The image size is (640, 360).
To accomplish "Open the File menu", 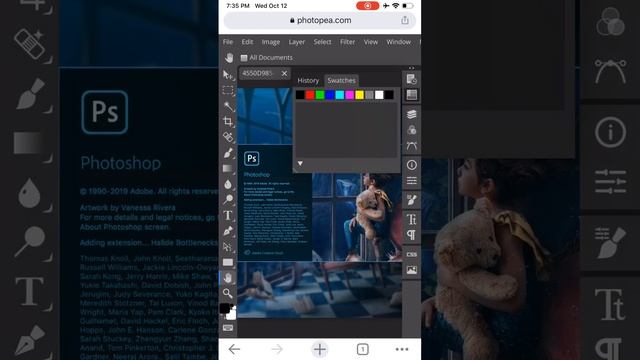I will (x=228, y=42).
